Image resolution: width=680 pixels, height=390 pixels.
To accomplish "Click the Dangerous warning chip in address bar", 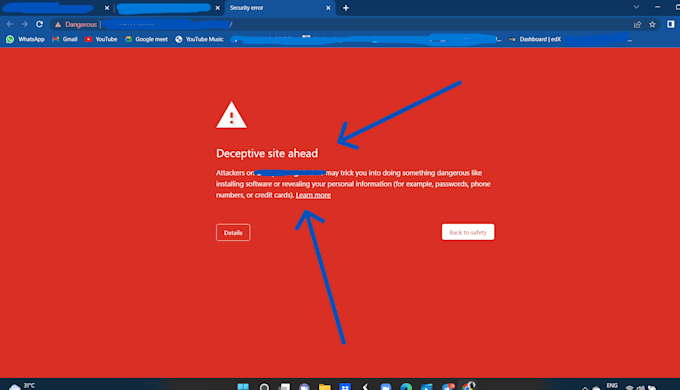I will point(76,25).
